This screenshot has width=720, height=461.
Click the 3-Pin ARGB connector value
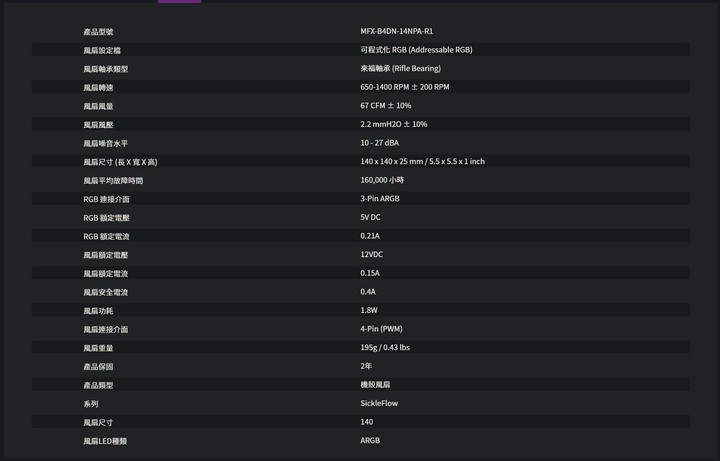point(380,198)
